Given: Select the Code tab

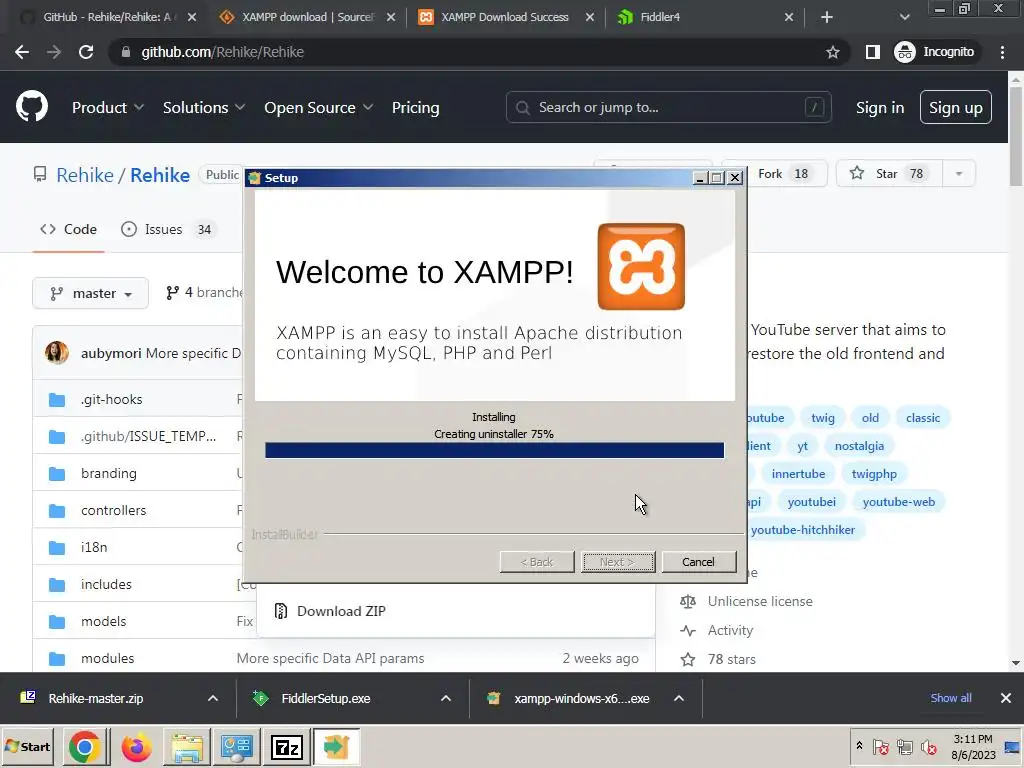Looking at the screenshot, I should coord(69,229).
